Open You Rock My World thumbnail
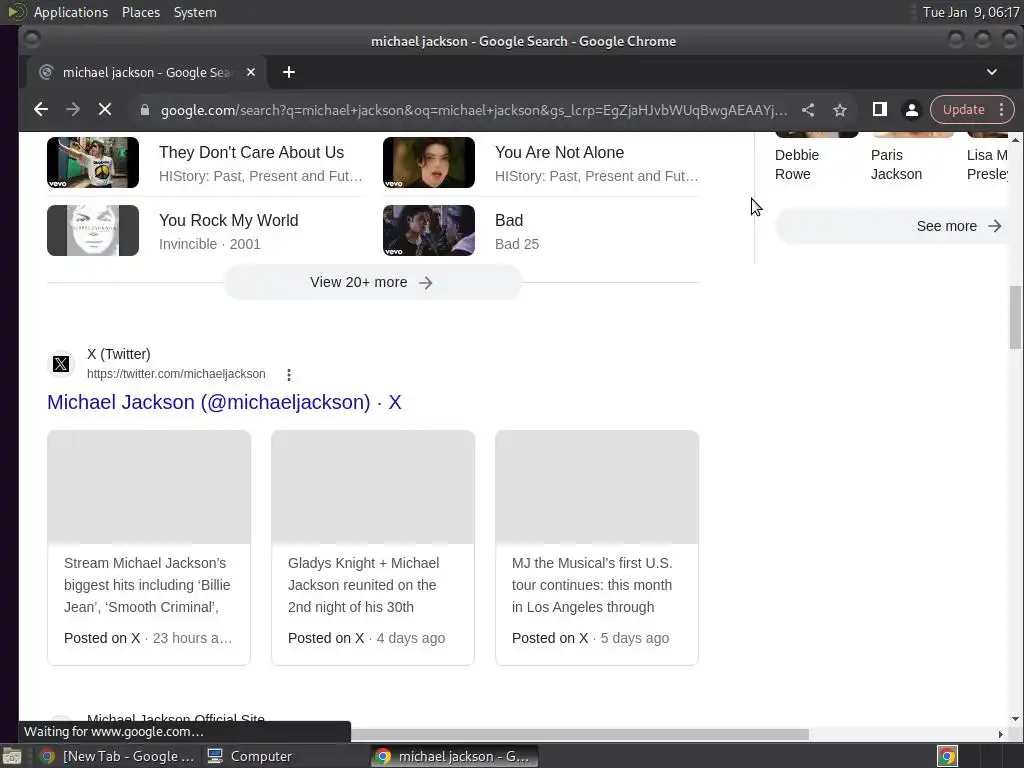The width and height of the screenshot is (1024, 768). (x=93, y=231)
